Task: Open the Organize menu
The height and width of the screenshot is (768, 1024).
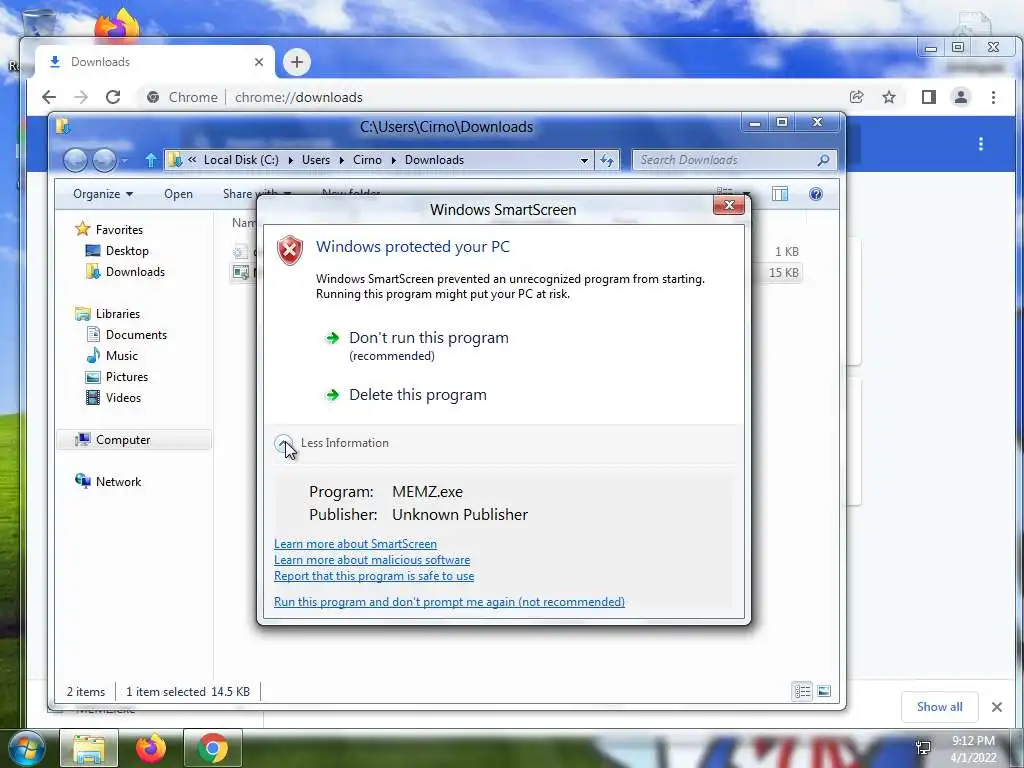Action: pyautogui.click(x=103, y=194)
